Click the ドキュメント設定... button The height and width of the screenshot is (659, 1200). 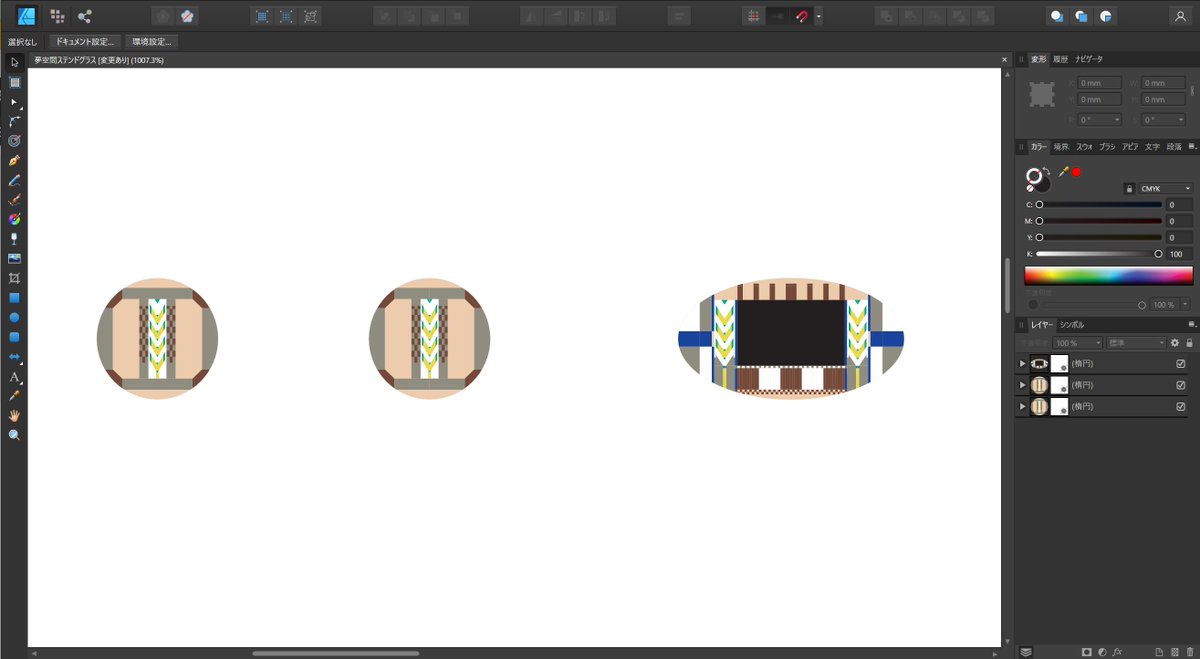click(x=85, y=42)
